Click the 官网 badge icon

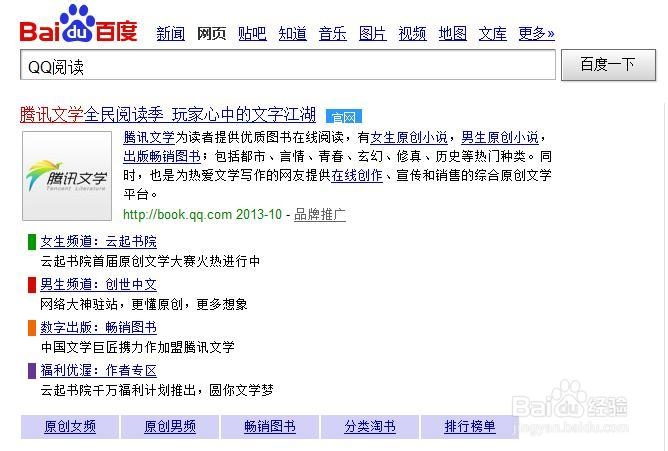[x=344, y=116]
